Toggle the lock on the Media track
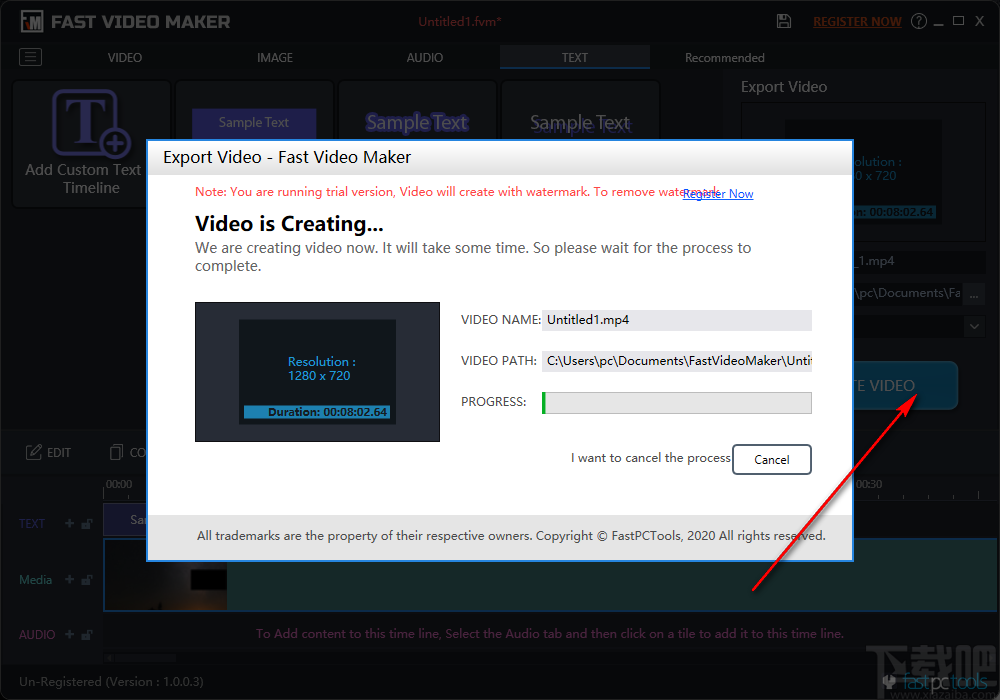 click(x=87, y=580)
